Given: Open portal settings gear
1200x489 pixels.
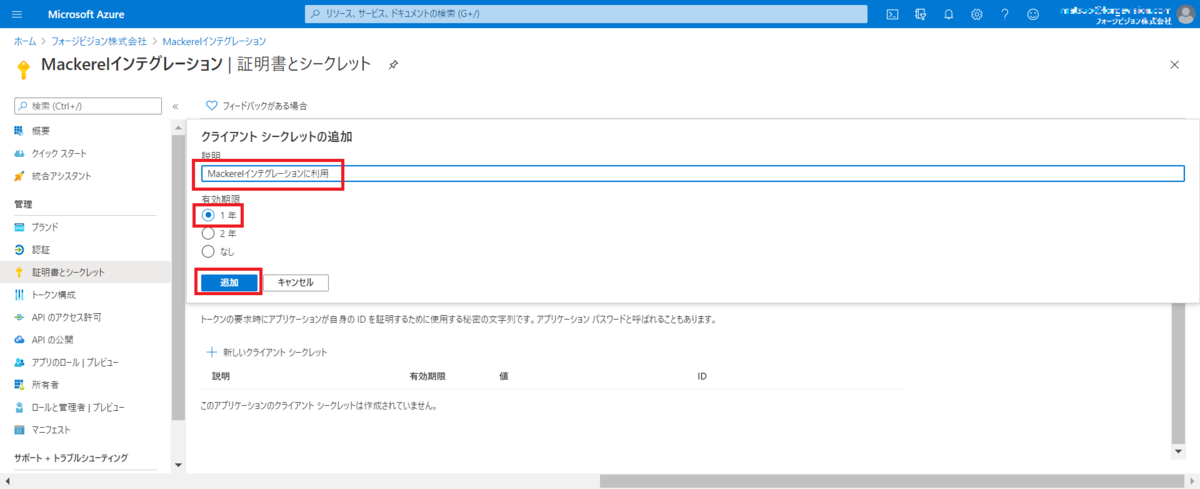Looking at the screenshot, I should (x=976, y=14).
